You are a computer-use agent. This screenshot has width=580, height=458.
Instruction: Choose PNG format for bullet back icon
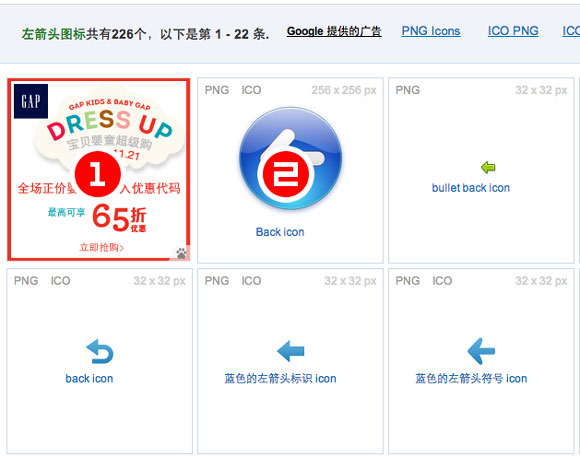tap(408, 90)
